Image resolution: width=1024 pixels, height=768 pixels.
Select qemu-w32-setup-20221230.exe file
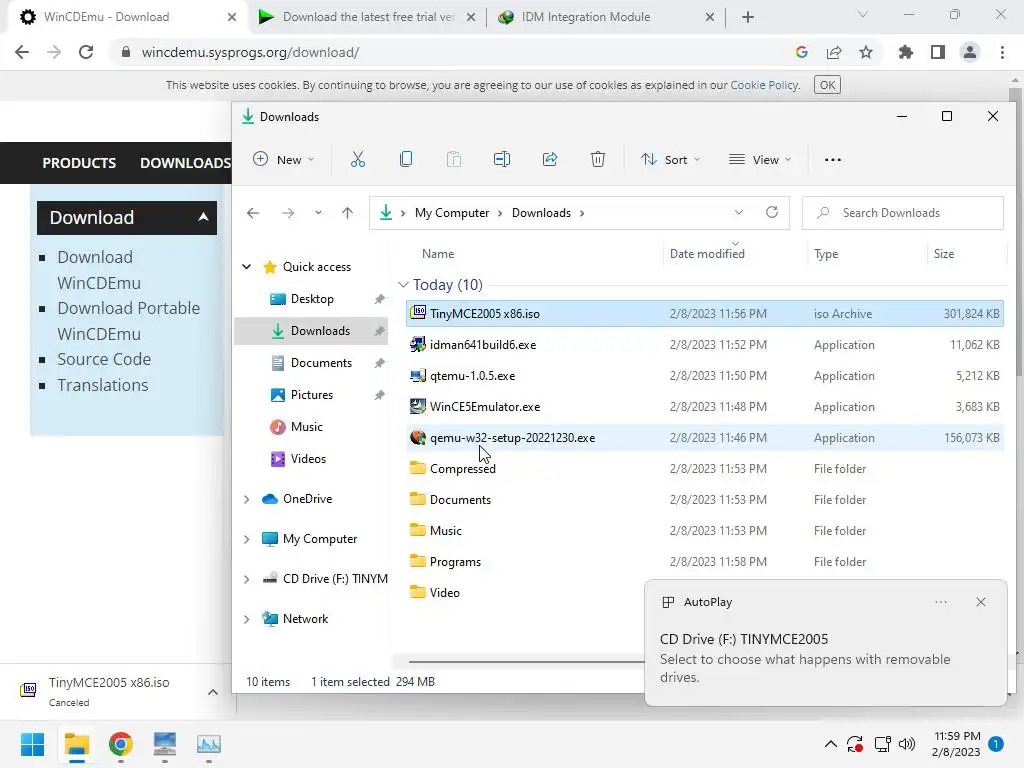point(705,438)
